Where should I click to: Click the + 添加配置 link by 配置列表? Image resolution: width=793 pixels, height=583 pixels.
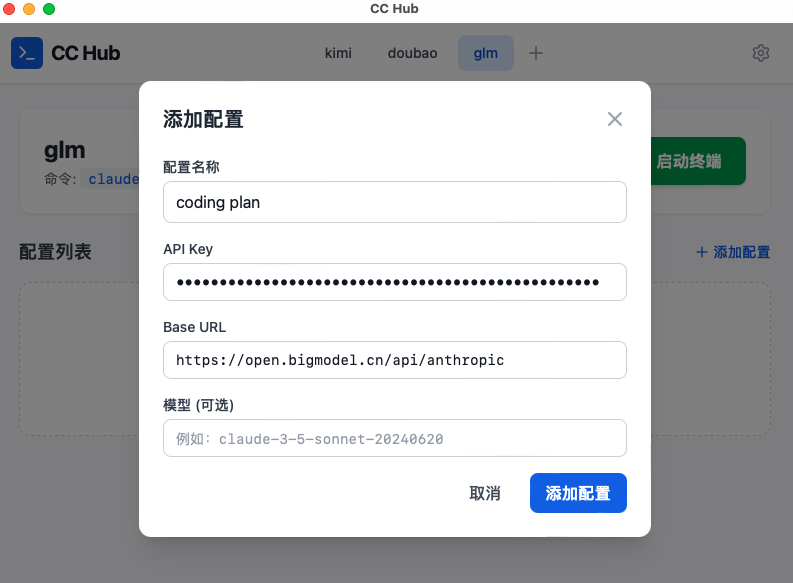pyautogui.click(x=733, y=252)
